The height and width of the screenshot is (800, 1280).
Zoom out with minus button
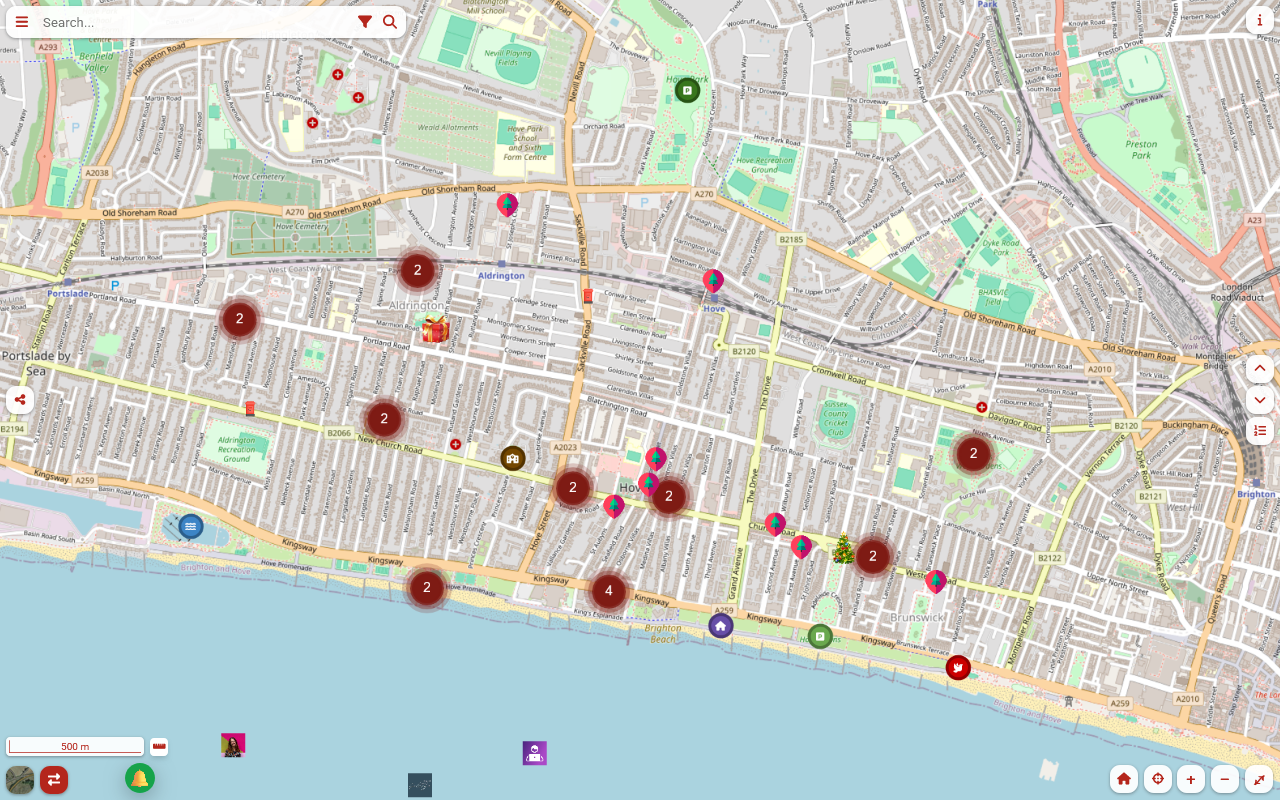(1224, 779)
